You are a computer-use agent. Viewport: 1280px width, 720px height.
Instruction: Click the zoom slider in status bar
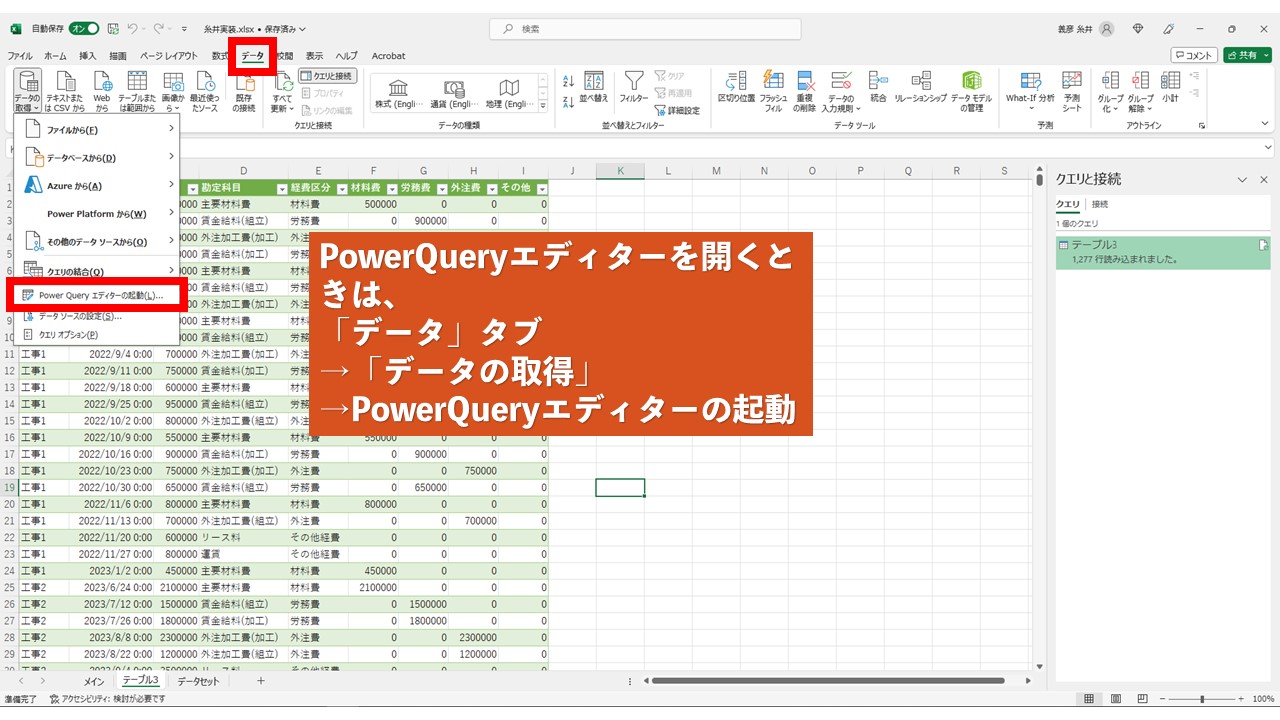(1201, 698)
